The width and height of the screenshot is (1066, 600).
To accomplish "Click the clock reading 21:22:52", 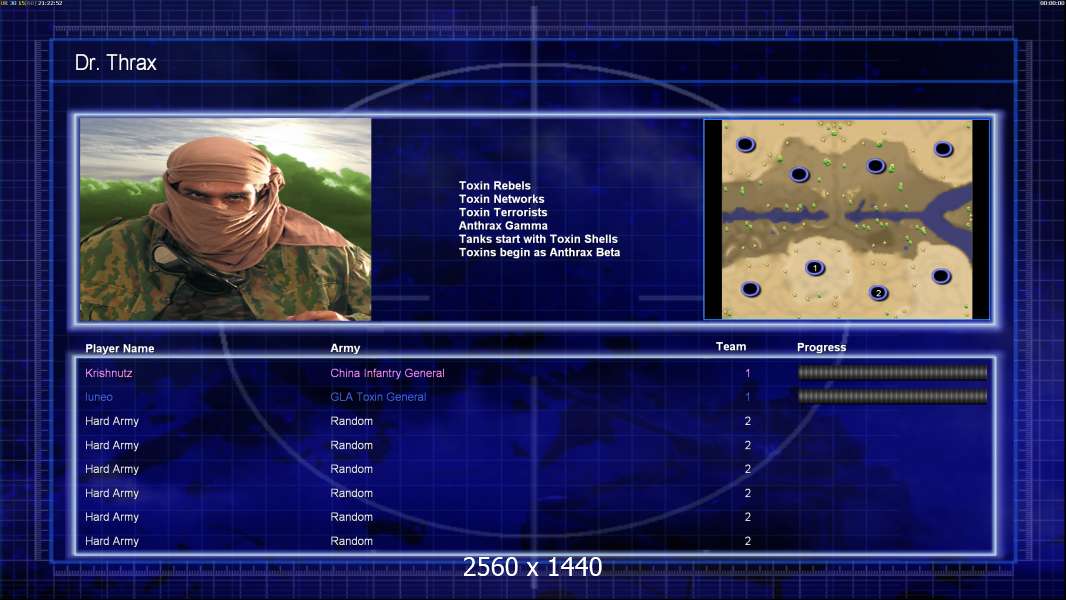I will [50, 3].
